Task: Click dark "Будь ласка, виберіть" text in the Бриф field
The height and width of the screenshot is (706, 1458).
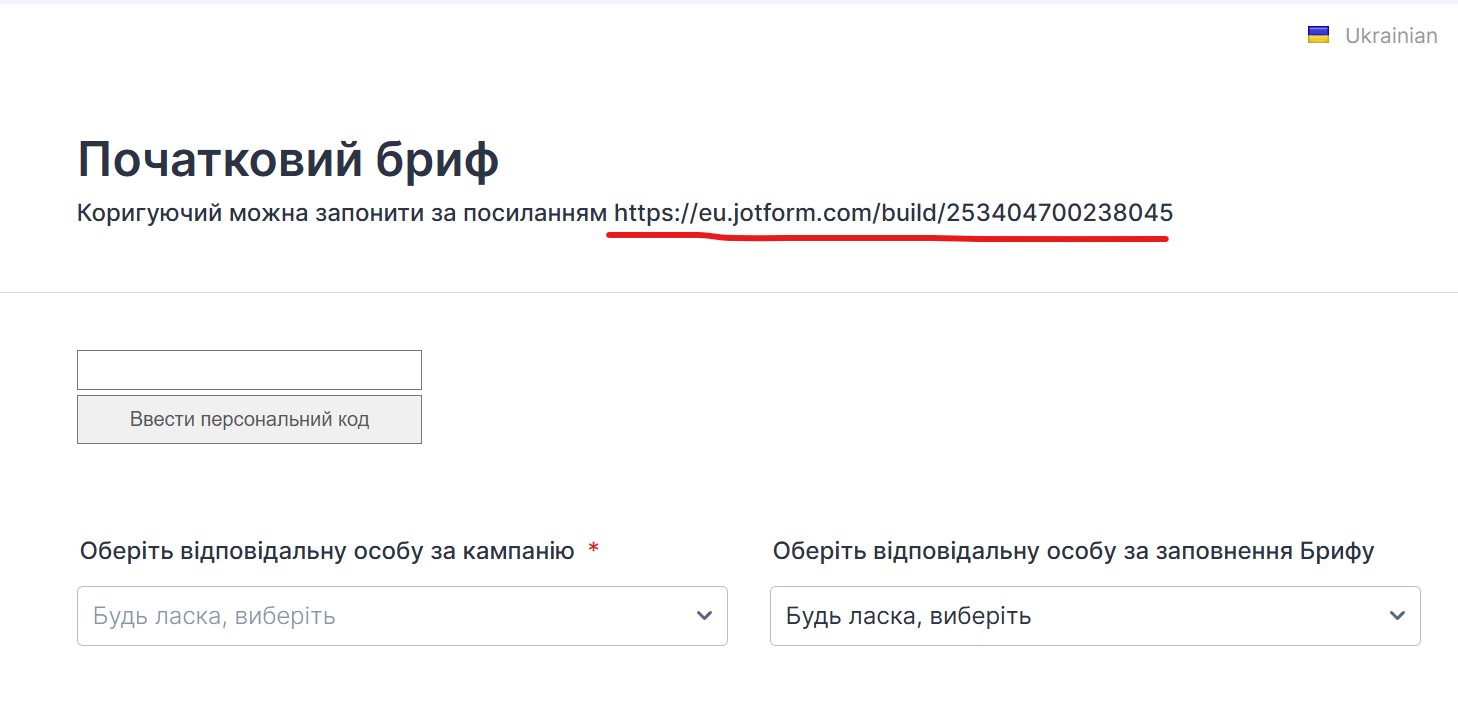Action: 908,616
